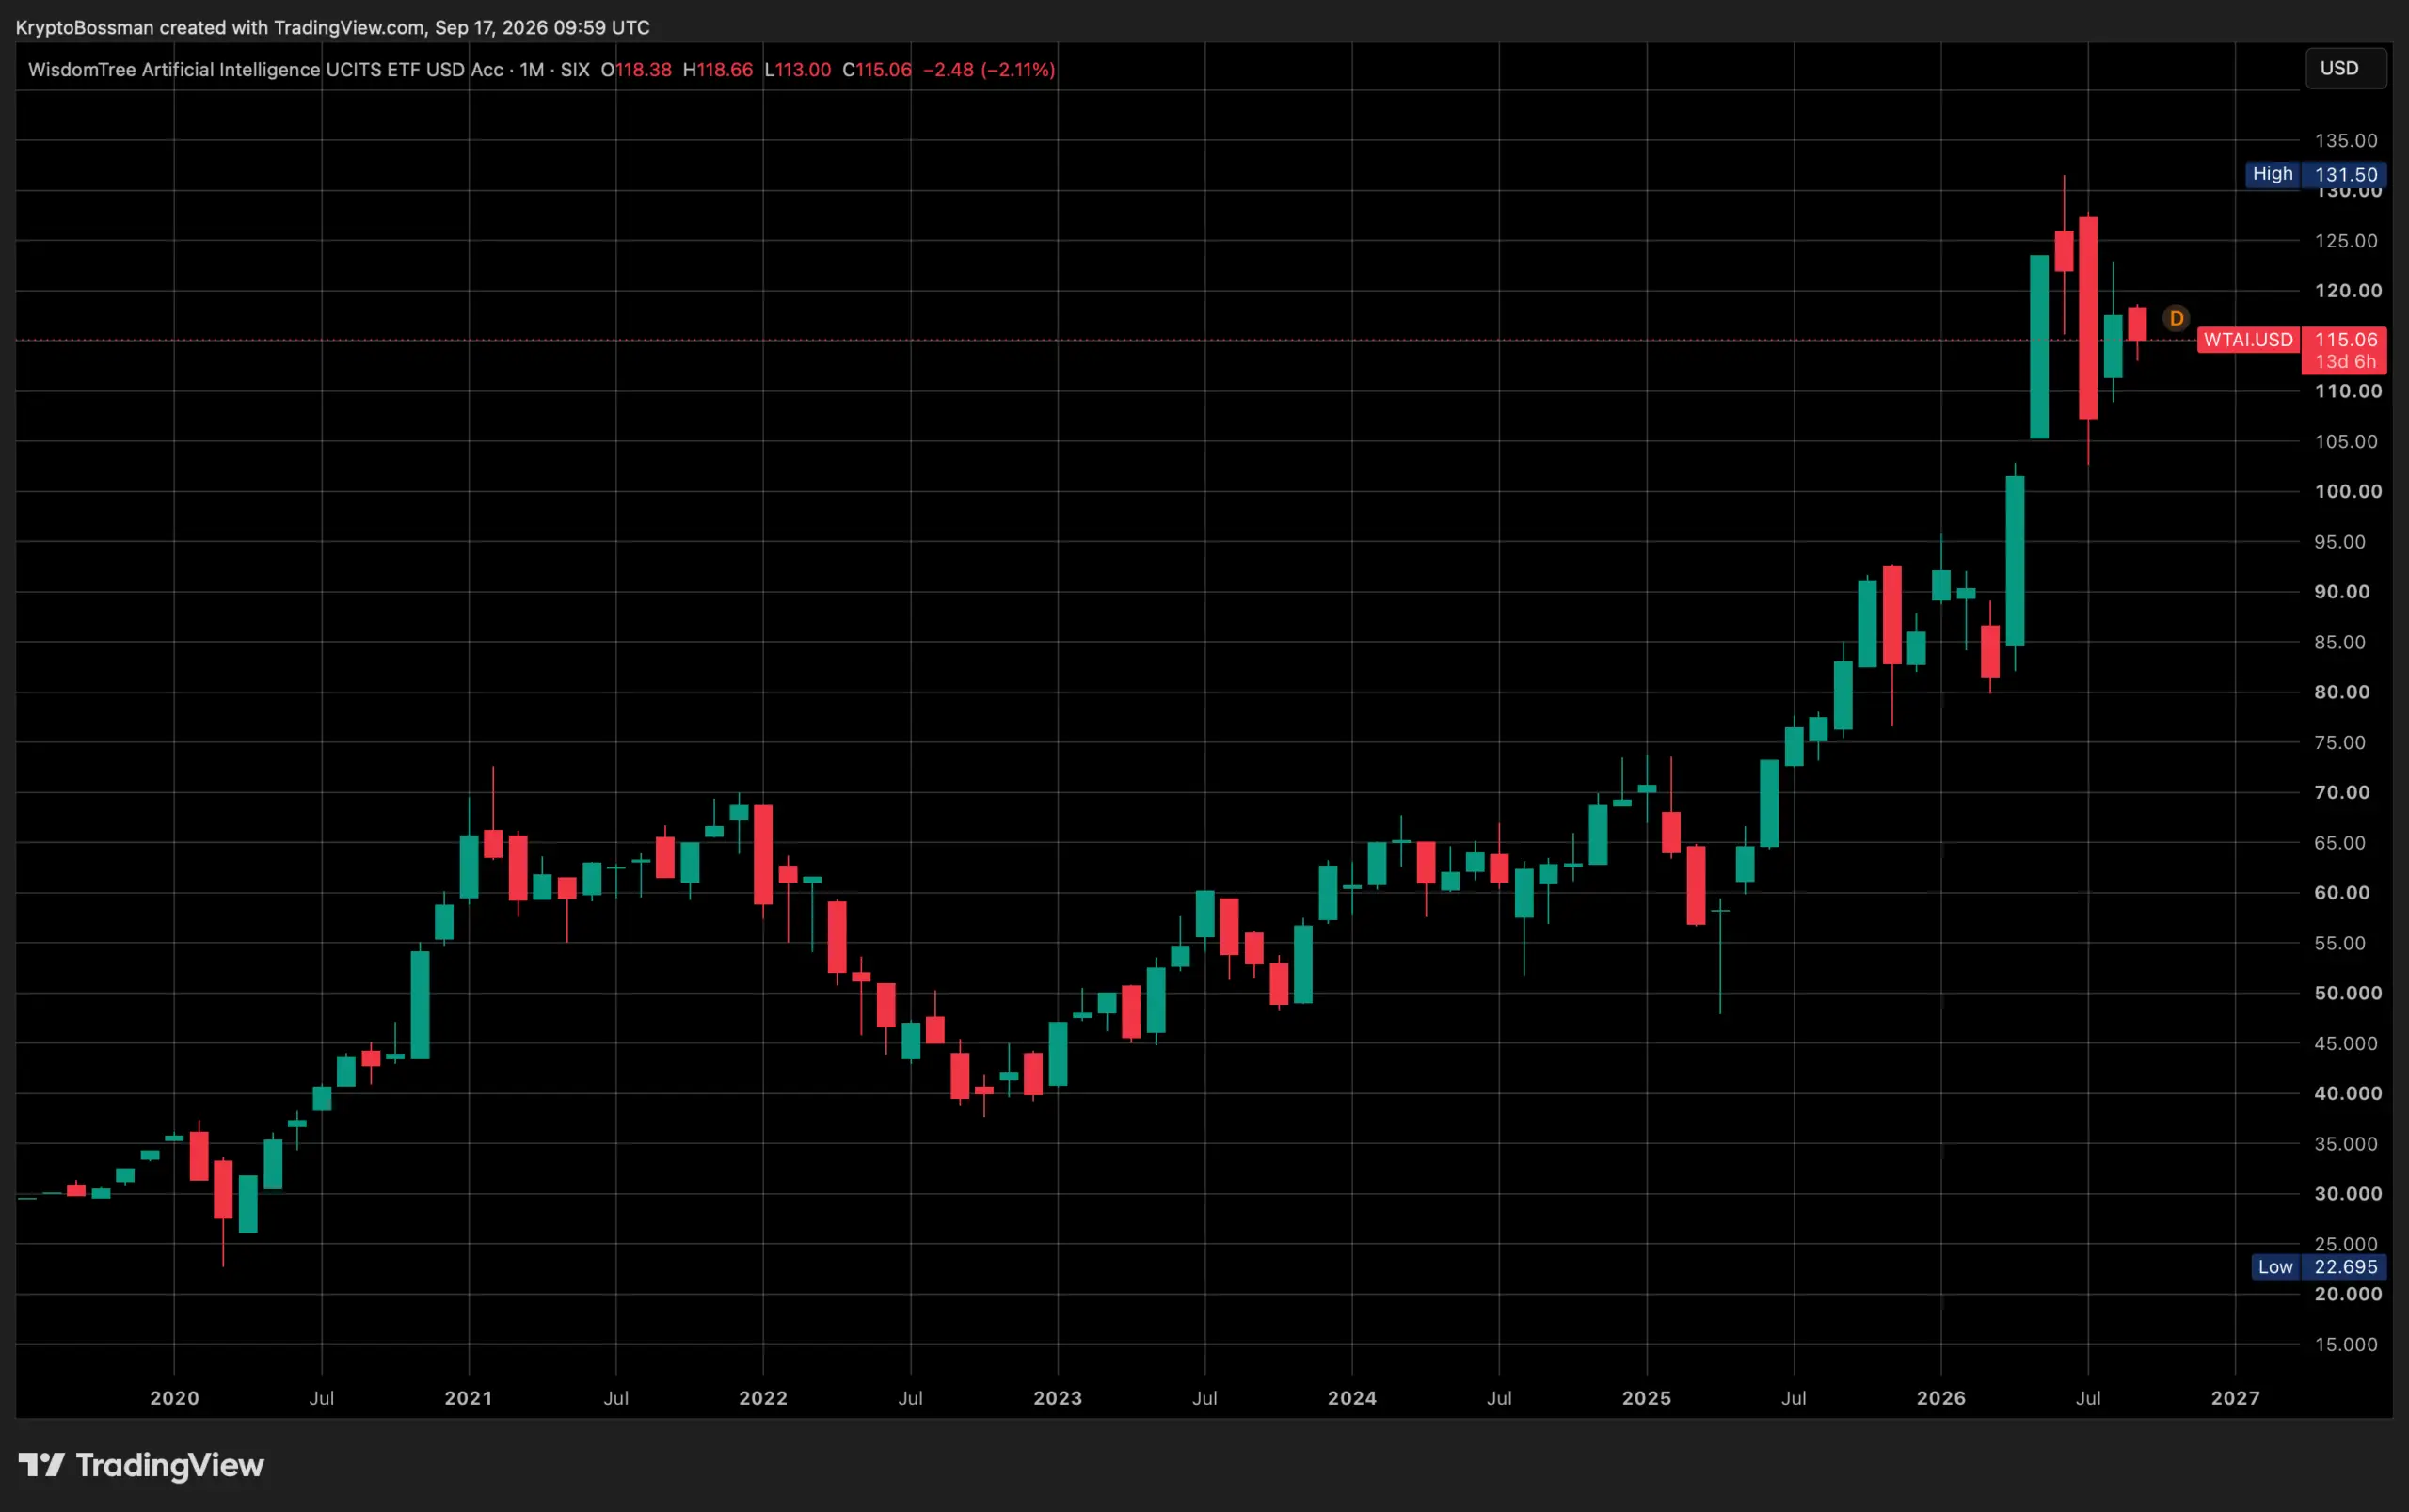This screenshot has height=1512, width=2409.
Task: Click the 2024 label on time axis
Action: coord(1352,1398)
